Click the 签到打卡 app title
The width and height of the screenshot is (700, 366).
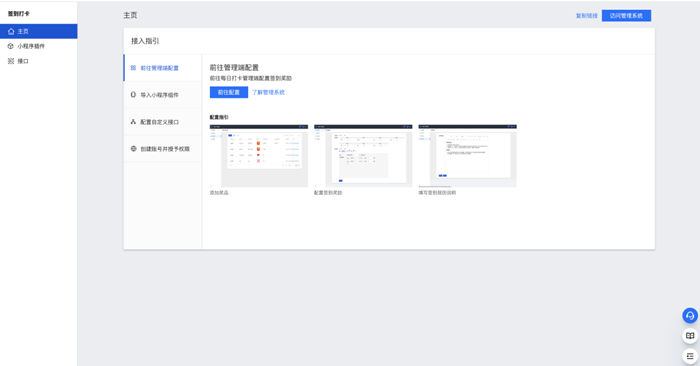click(x=19, y=14)
